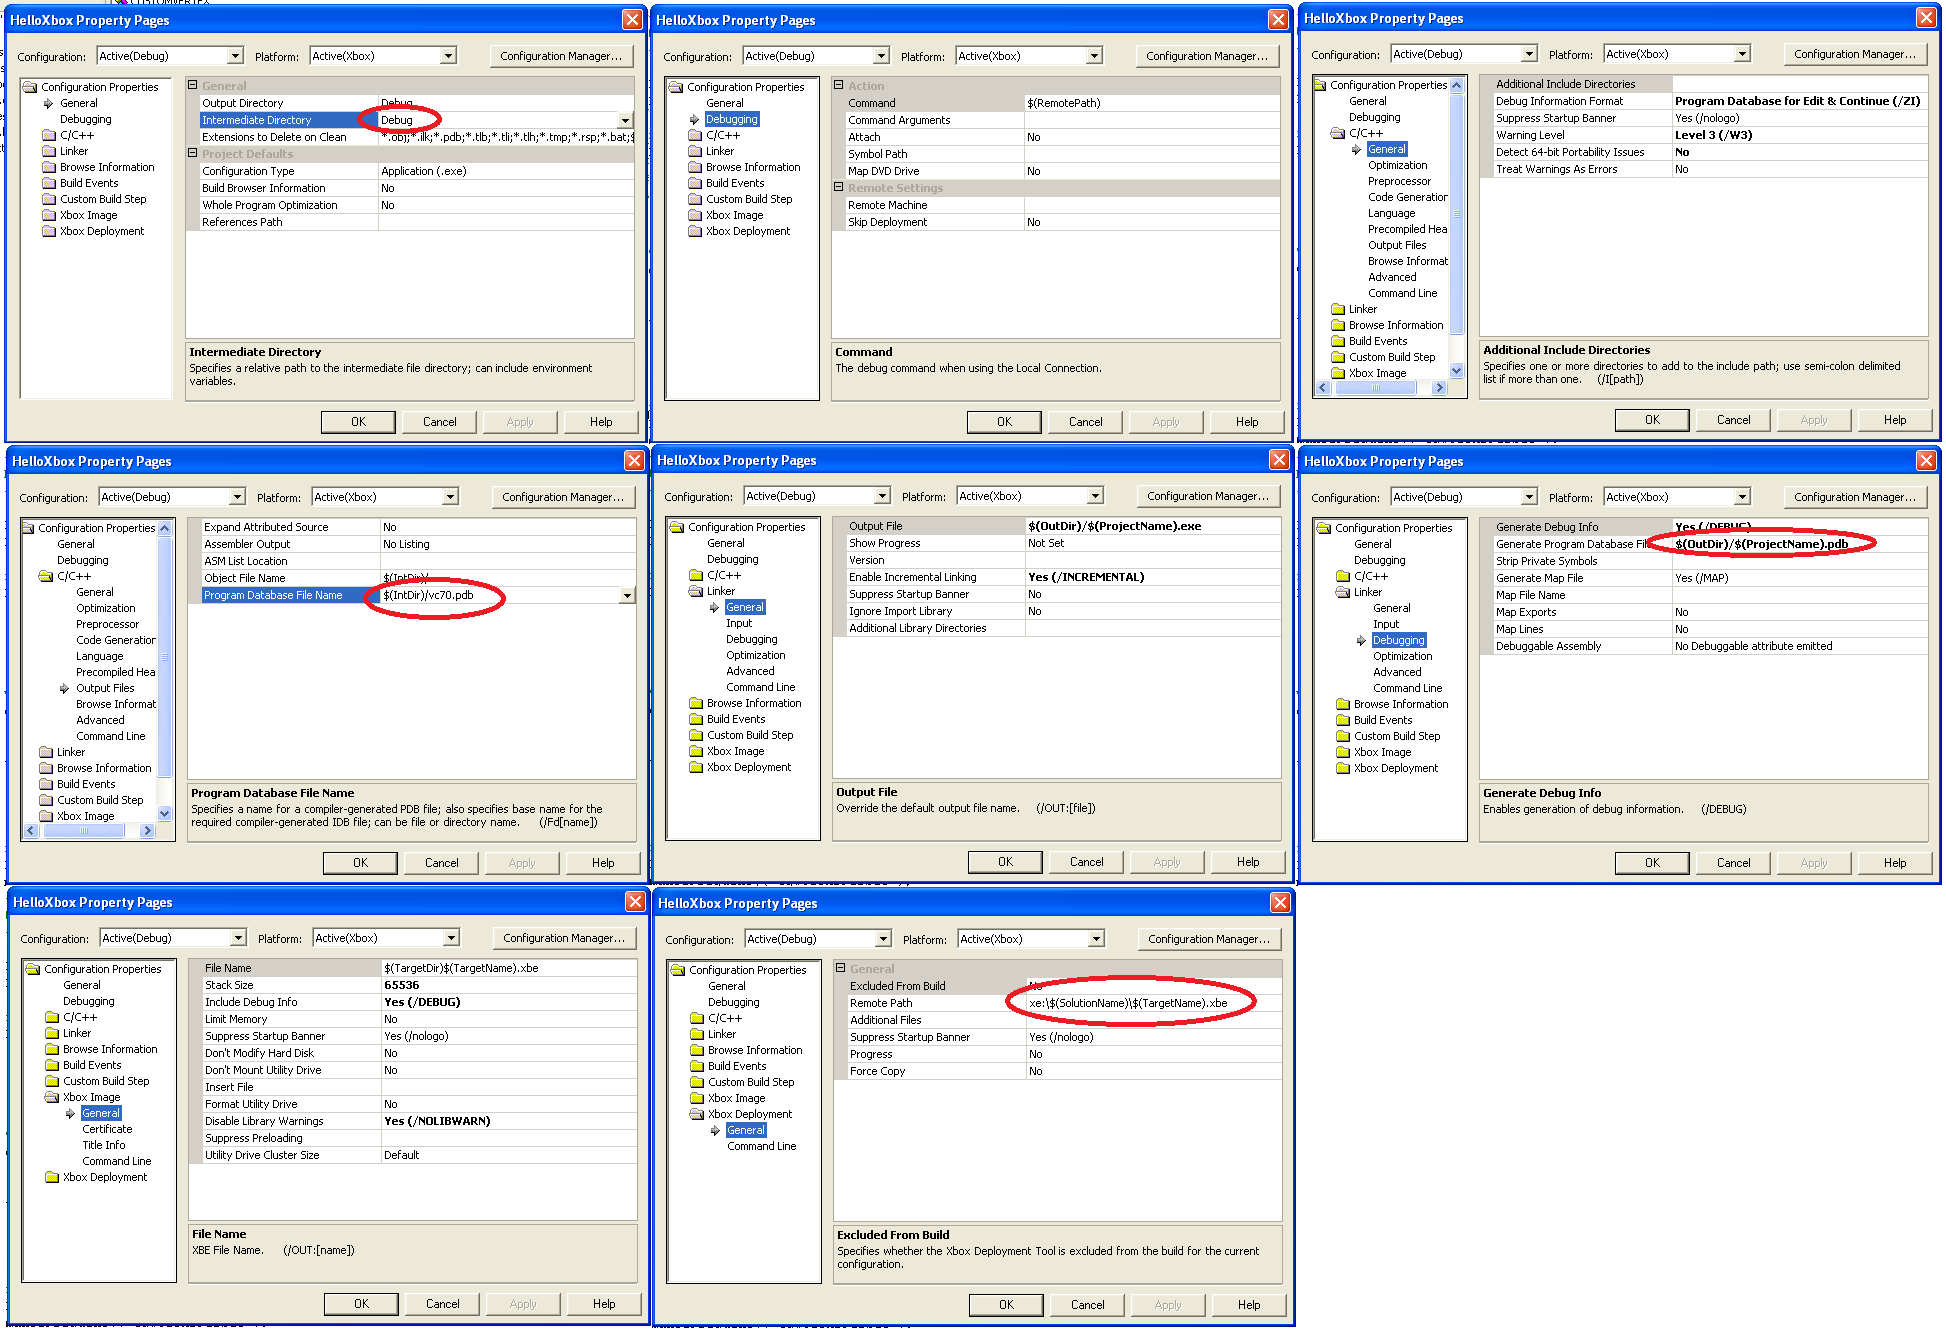Click OK in the Output File window
The width and height of the screenshot is (1946, 1331).
tap(1005, 862)
